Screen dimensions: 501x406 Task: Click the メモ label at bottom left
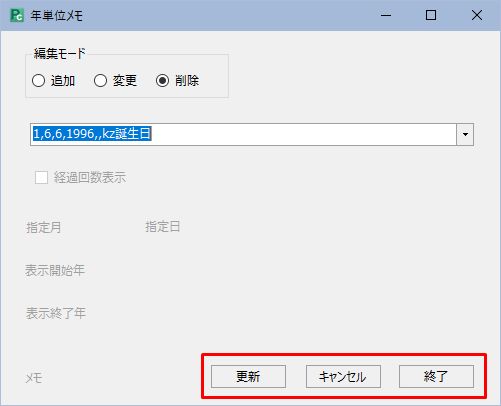[x=34, y=378]
